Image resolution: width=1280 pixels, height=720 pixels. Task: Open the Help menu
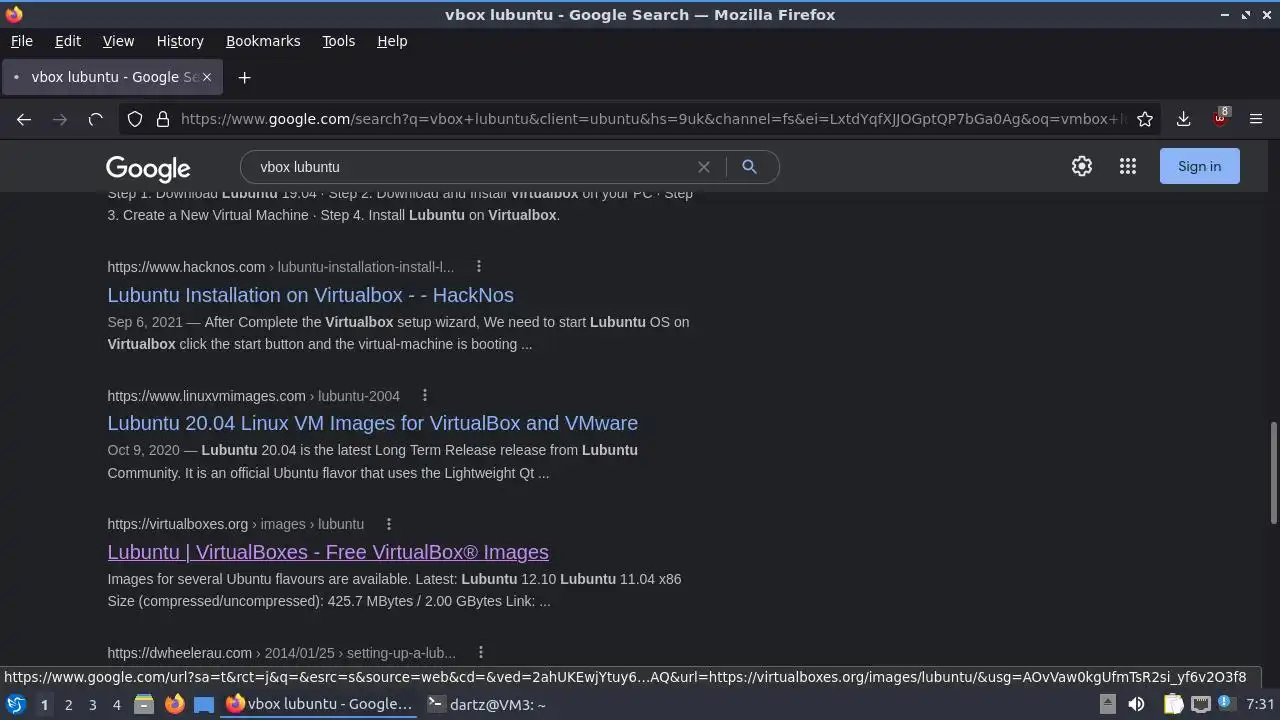click(x=392, y=41)
